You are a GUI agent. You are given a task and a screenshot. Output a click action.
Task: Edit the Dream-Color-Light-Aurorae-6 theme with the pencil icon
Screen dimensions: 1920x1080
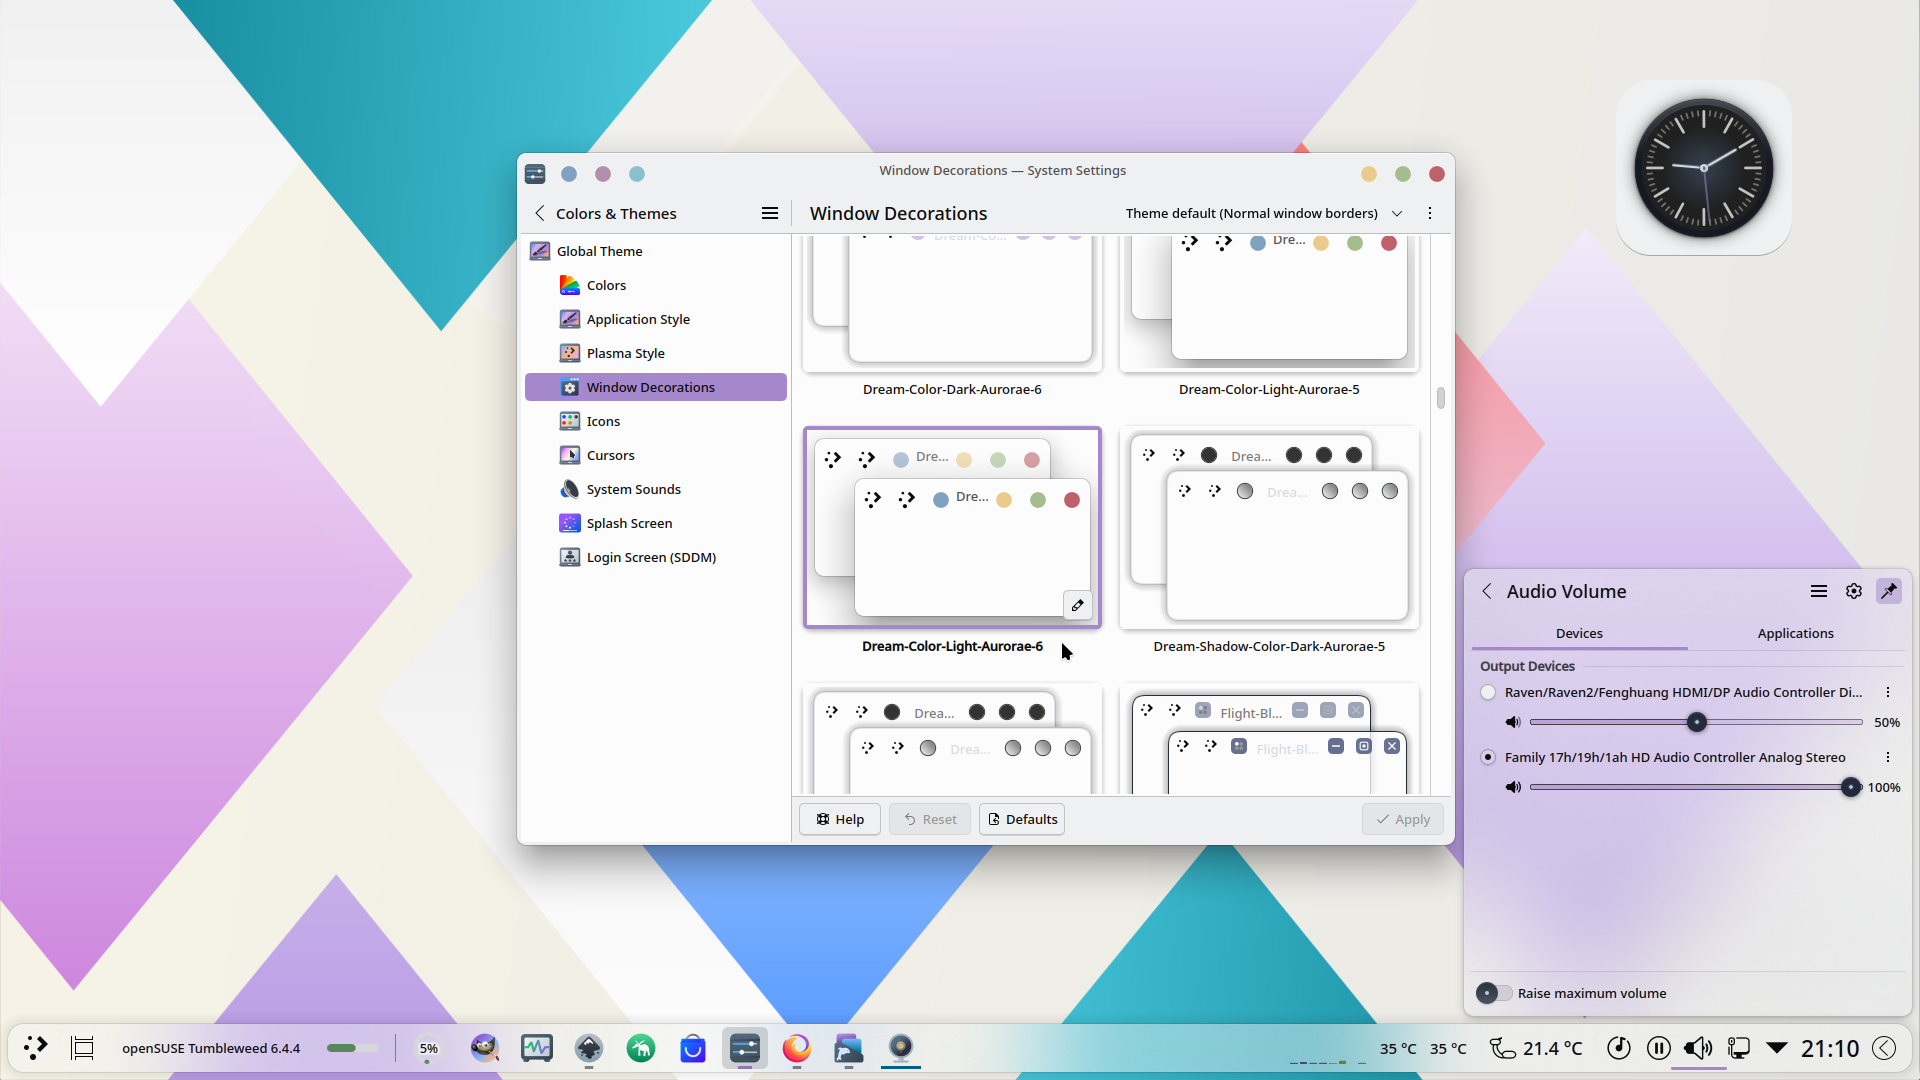point(1077,605)
